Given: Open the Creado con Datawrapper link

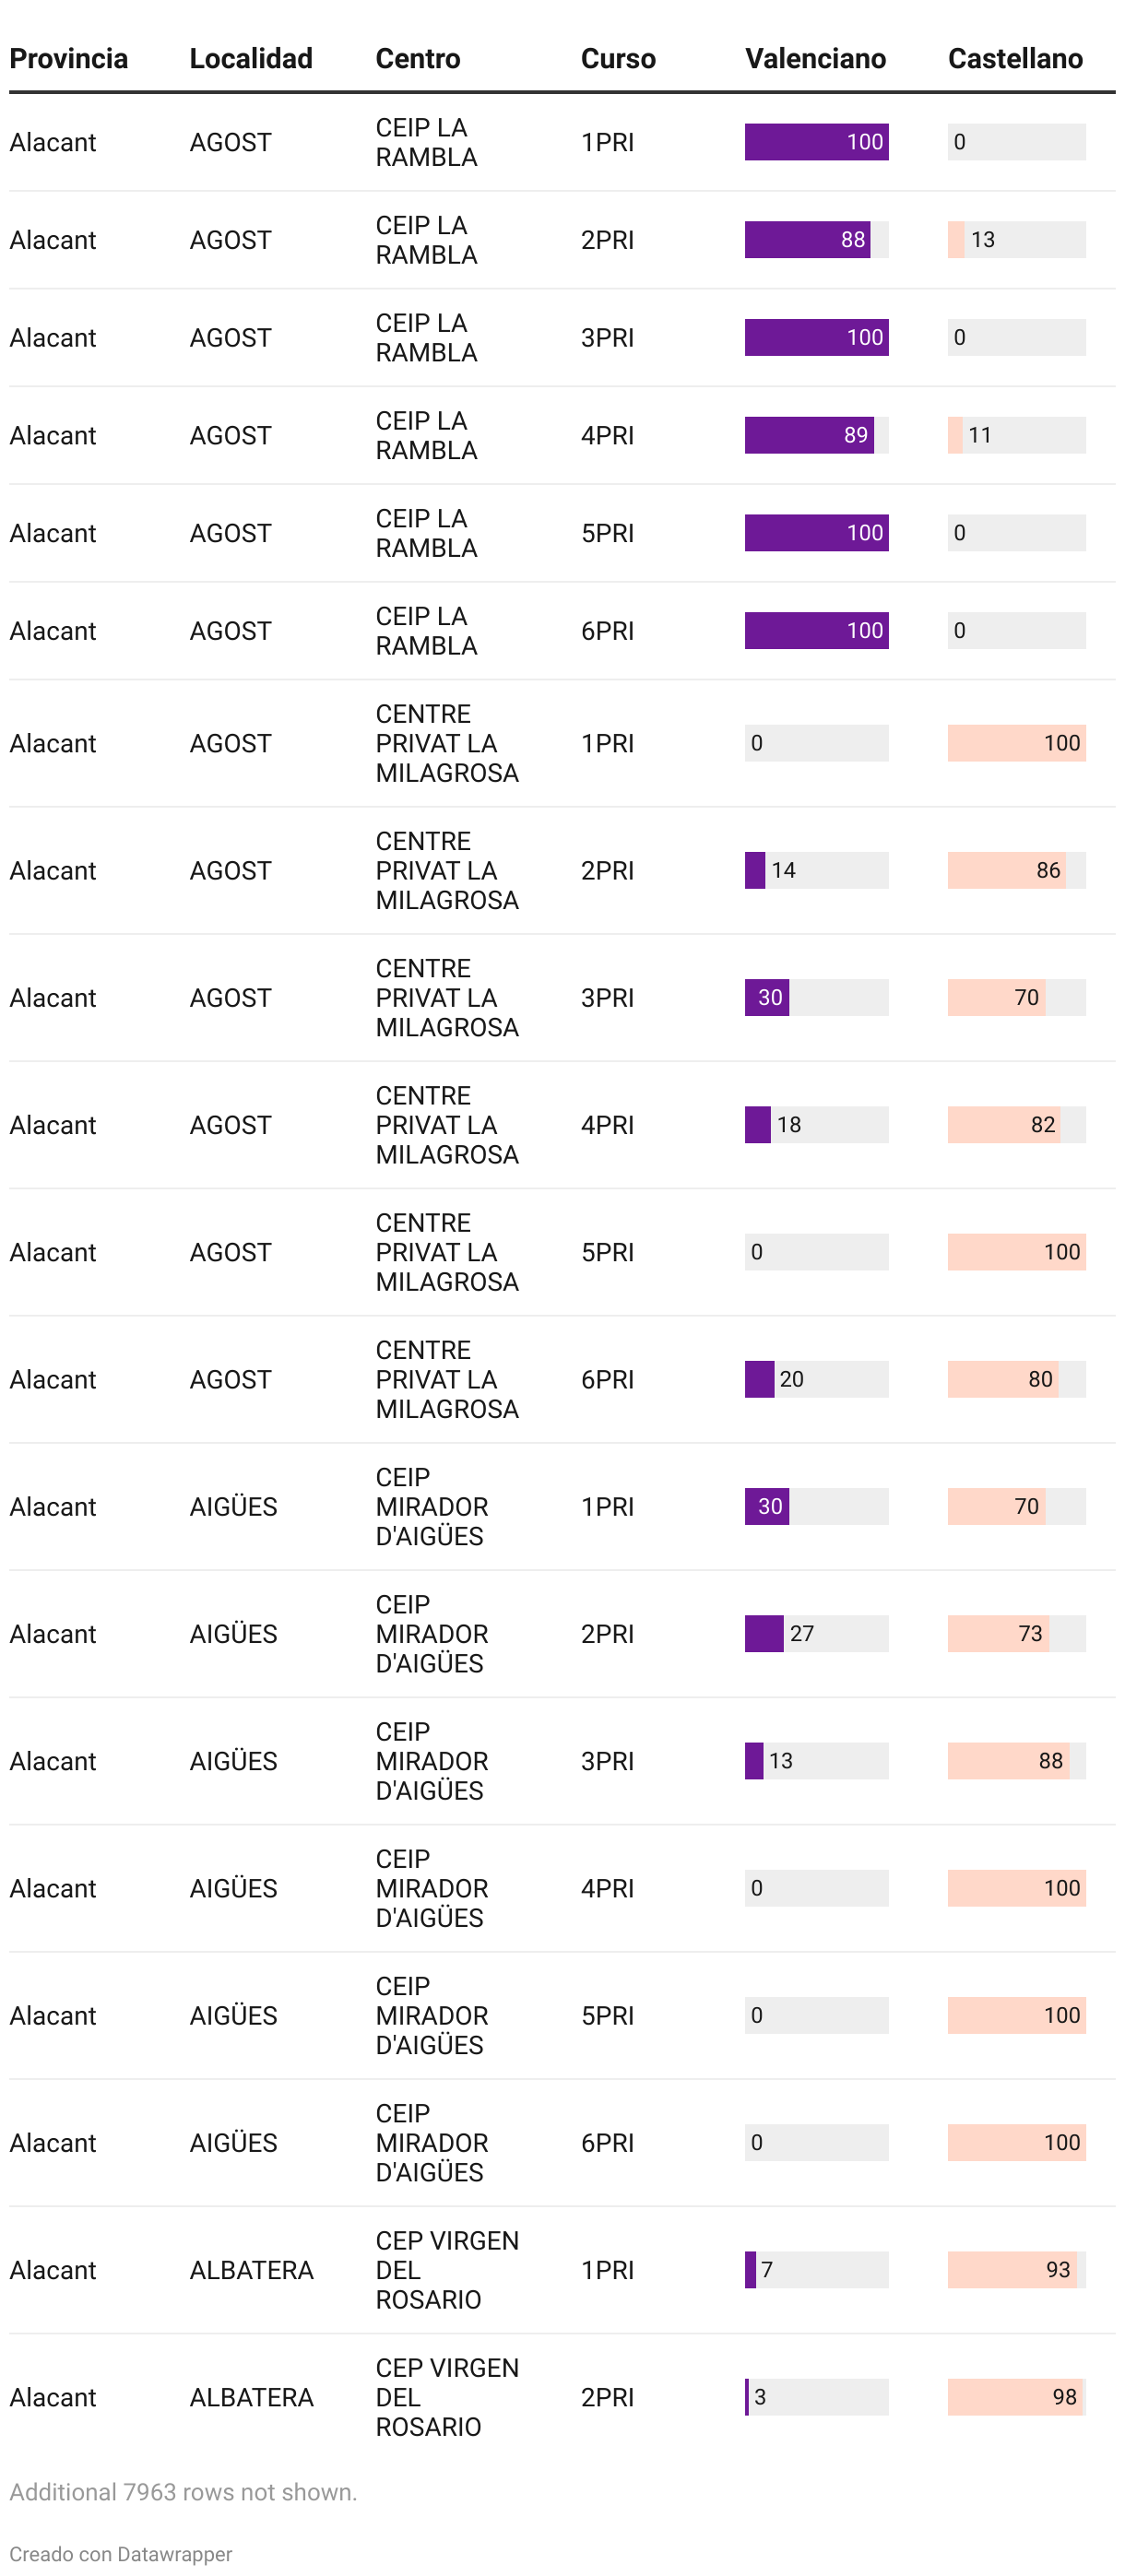Looking at the screenshot, I should (121, 2553).
